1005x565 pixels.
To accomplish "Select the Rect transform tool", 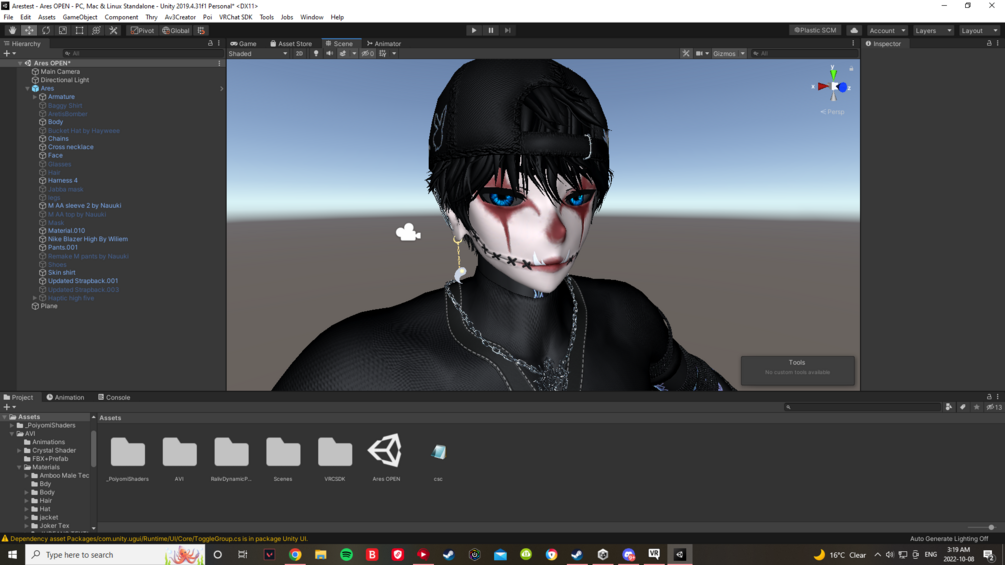I will [x=79, y=30].
